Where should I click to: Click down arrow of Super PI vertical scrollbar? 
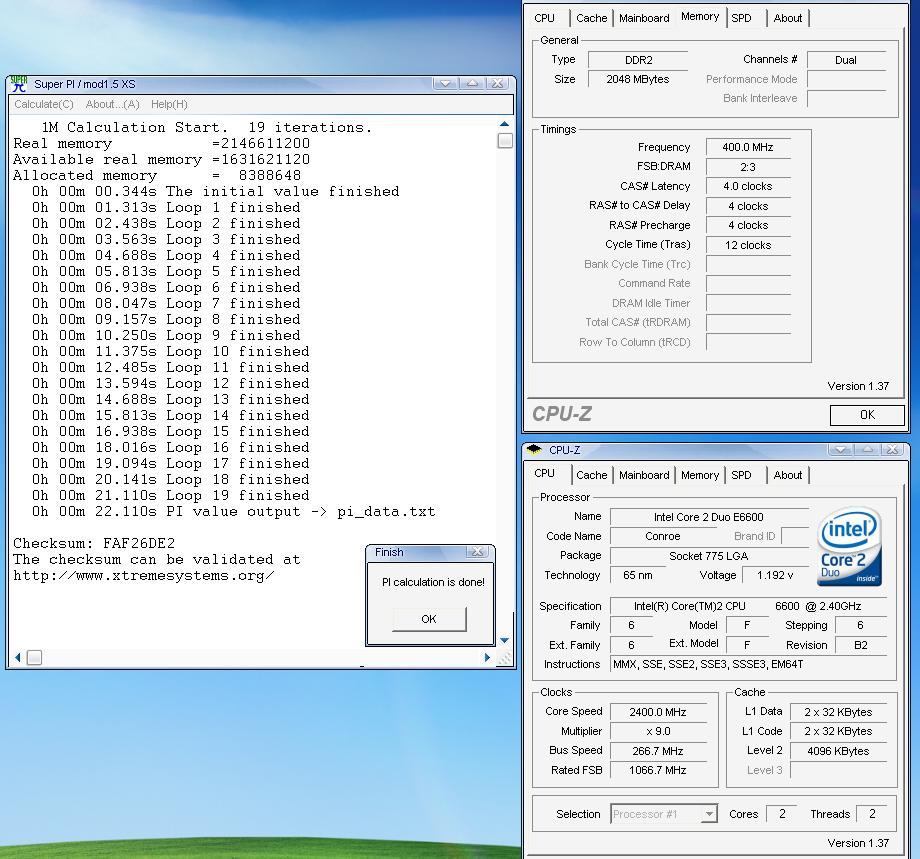(x=504, y=641)
